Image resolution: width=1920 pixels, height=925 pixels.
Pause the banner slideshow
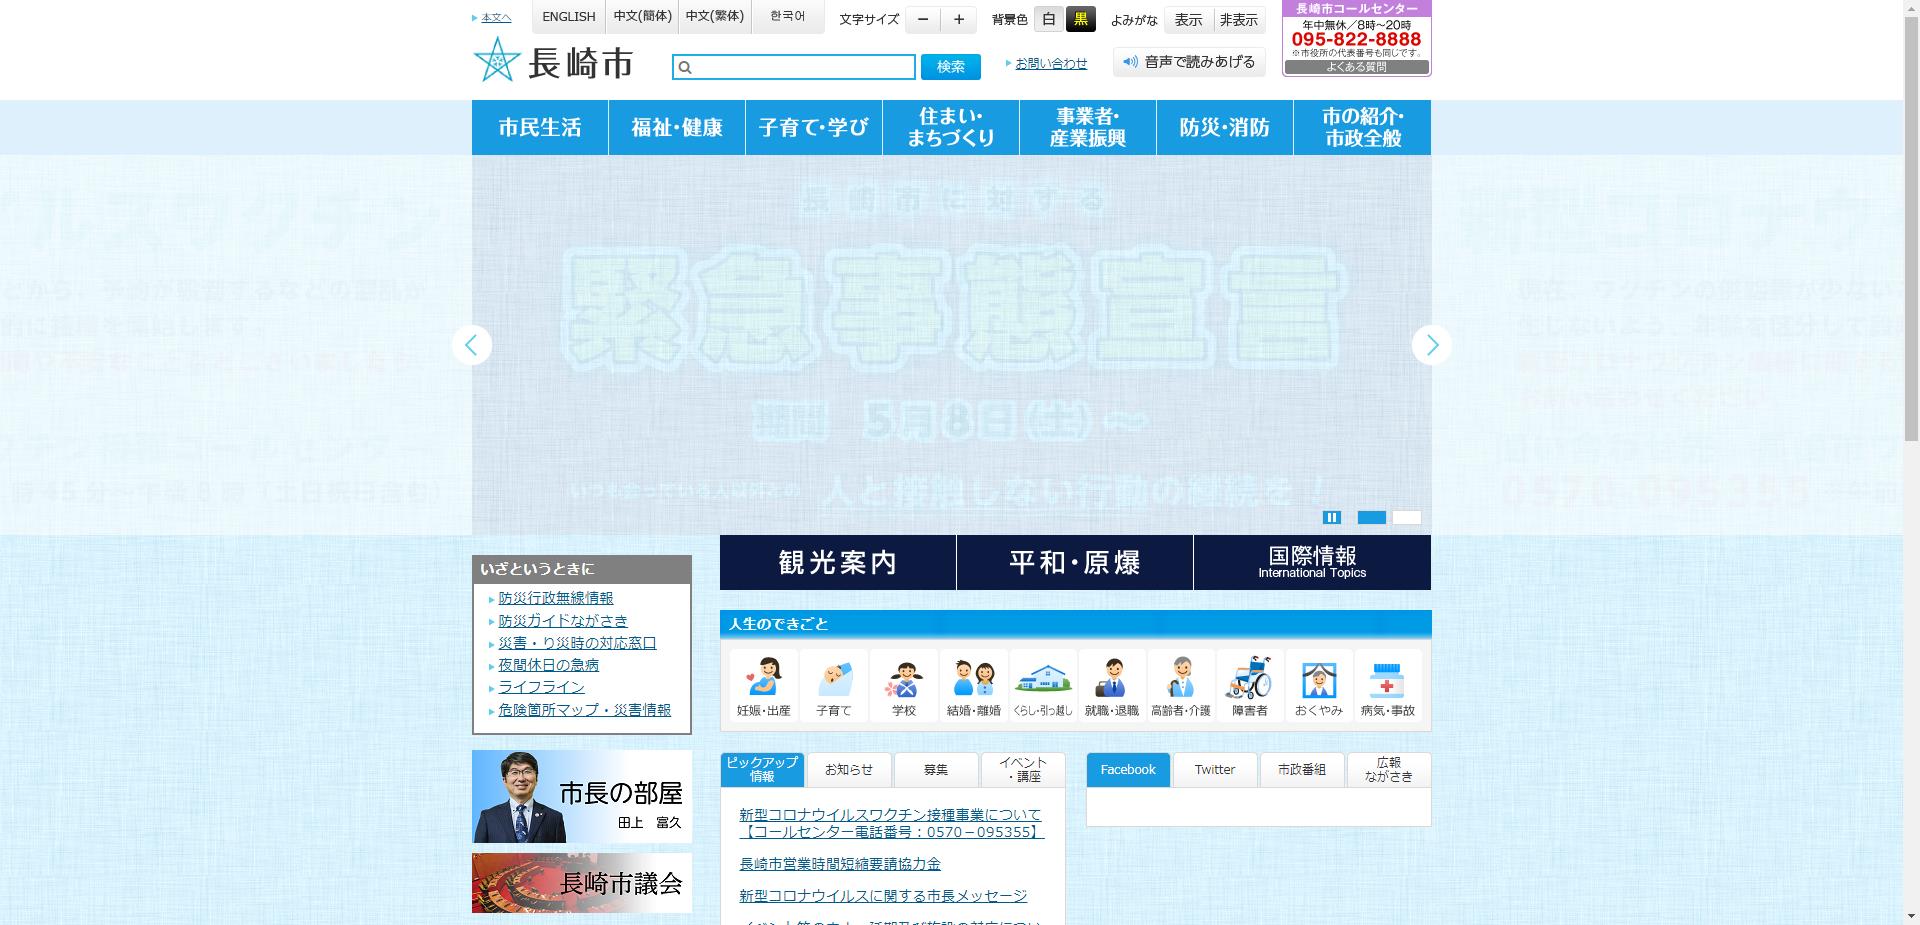pyautogui.click(x=1331, y=517)
